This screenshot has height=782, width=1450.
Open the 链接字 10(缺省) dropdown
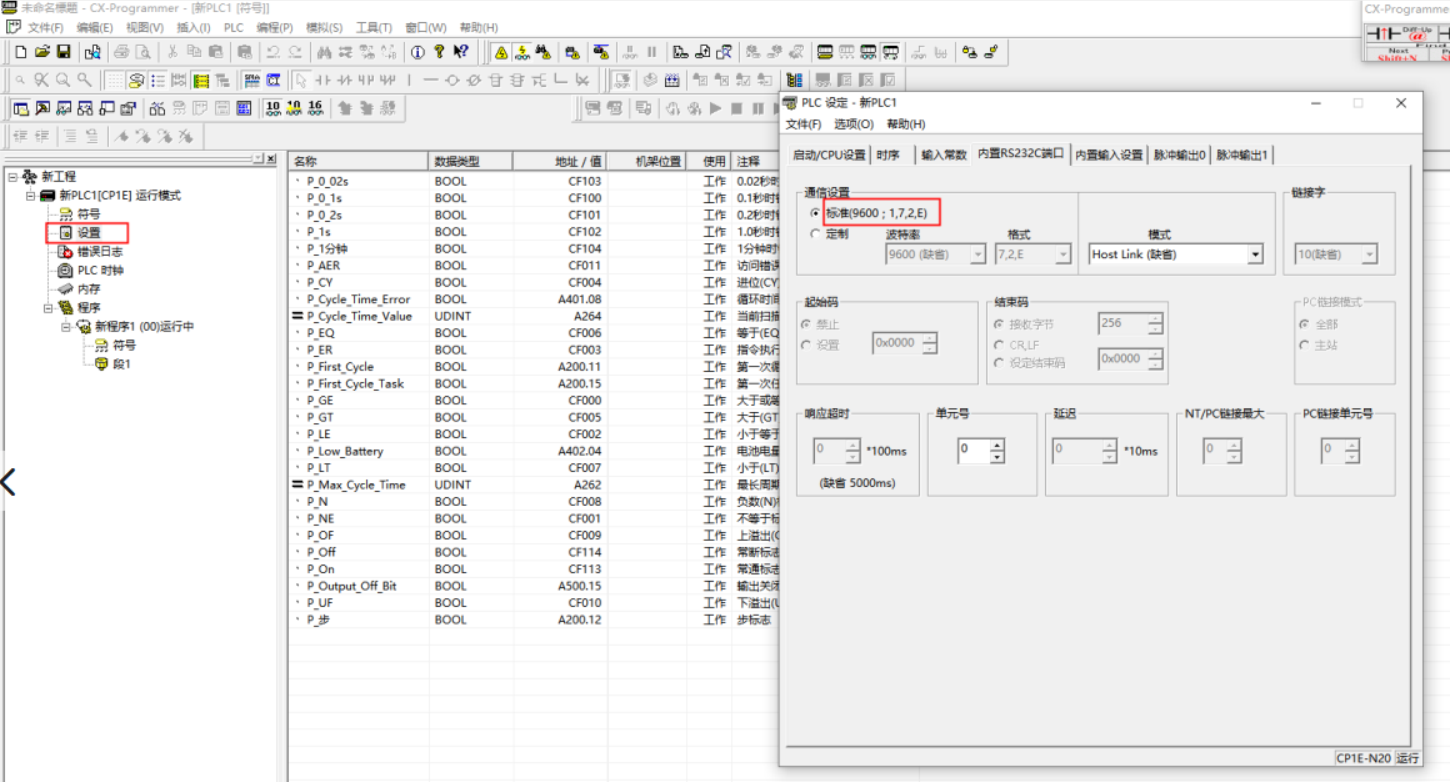click(1368, 255)
